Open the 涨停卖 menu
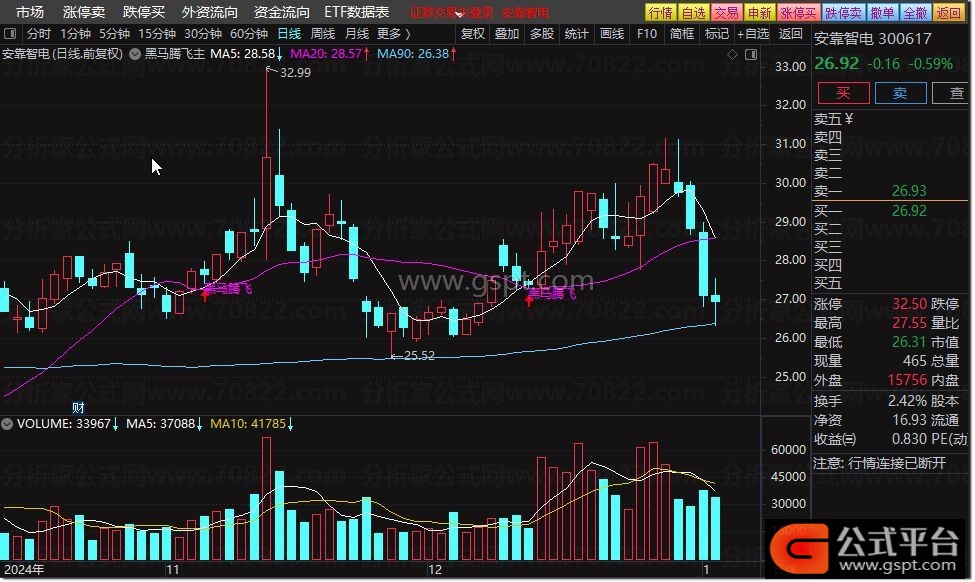Viewport: 975px width, 582px height. (x=83, y=12)
